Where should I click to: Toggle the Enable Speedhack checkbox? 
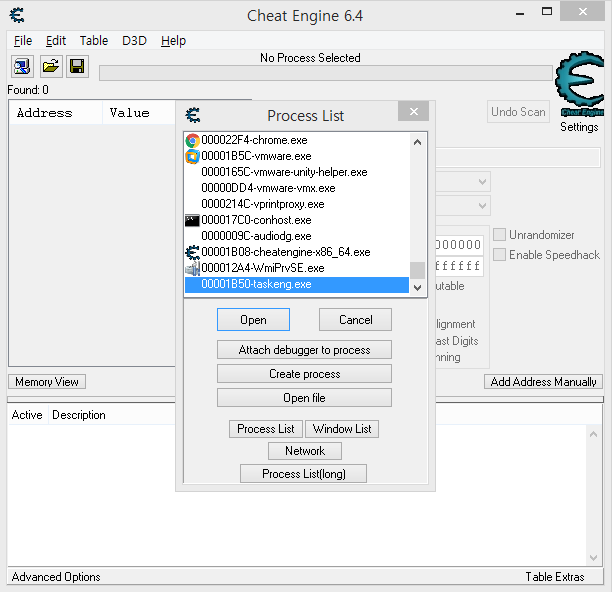500,254
